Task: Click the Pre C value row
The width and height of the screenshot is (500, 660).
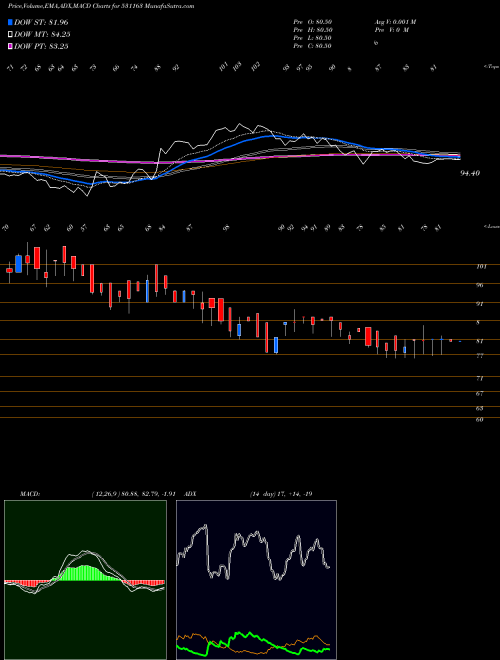Action: [x=313, y=46]
